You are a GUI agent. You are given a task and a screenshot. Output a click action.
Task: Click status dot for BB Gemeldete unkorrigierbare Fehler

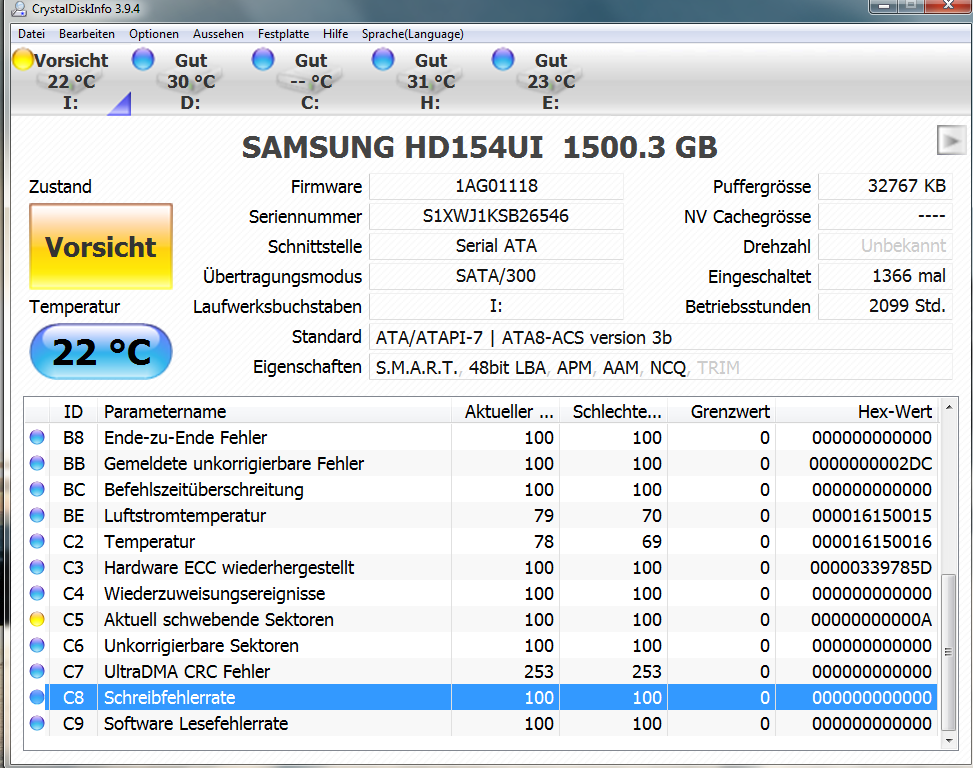tap(37, 463)
